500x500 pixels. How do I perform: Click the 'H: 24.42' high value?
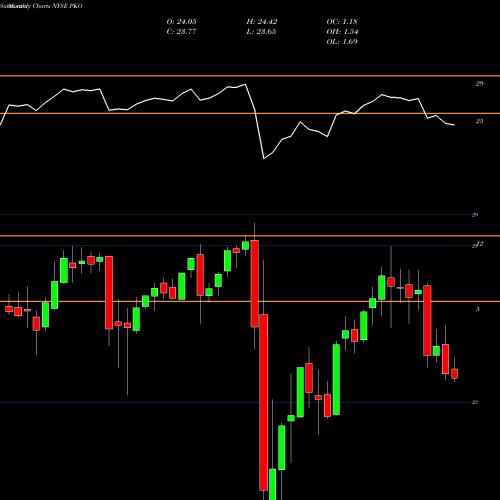pos(262,22)
